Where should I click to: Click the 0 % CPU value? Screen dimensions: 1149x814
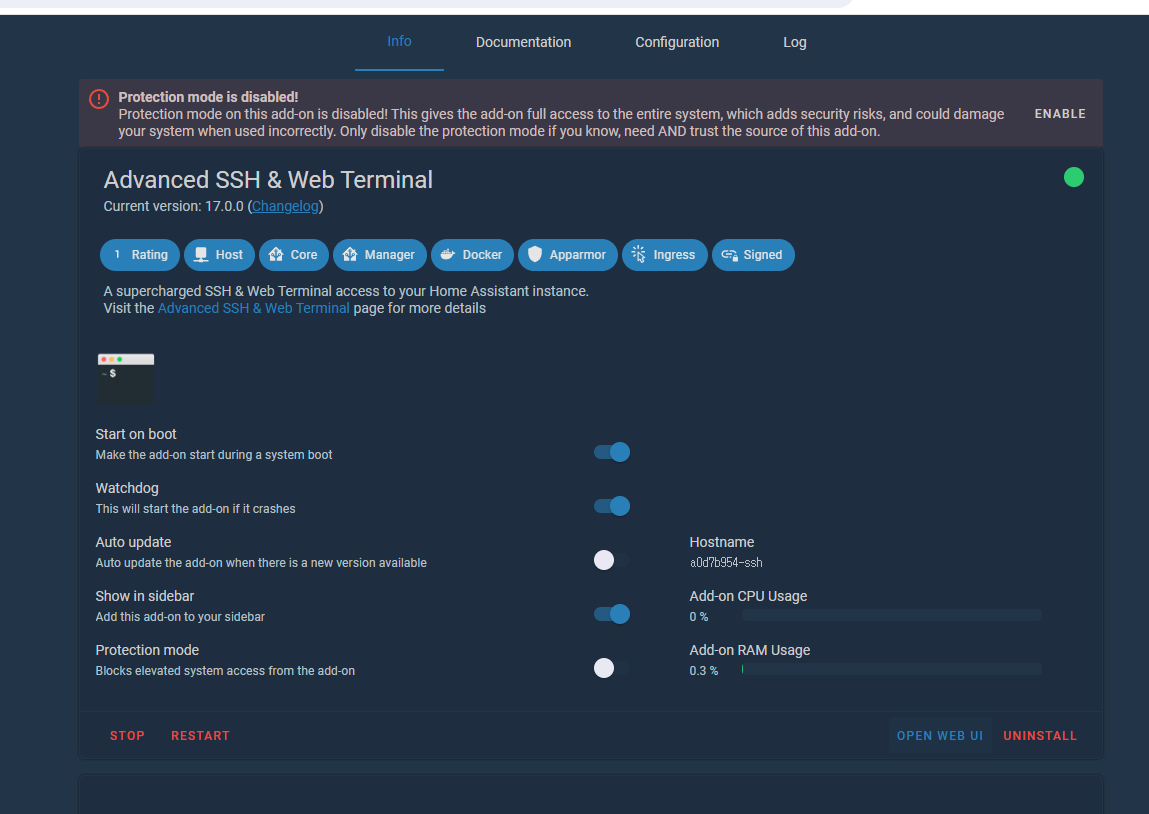click(698, 617)
